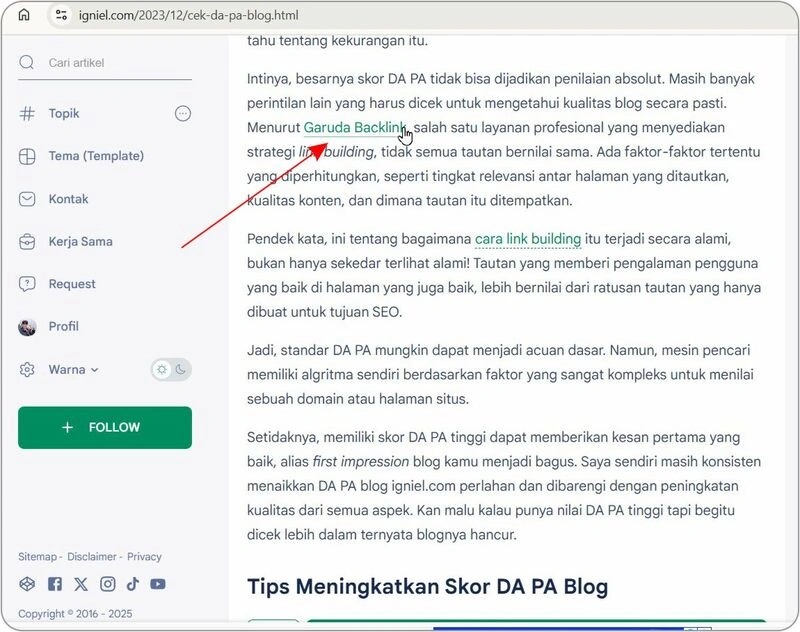Open the Topik menu item

64,113
